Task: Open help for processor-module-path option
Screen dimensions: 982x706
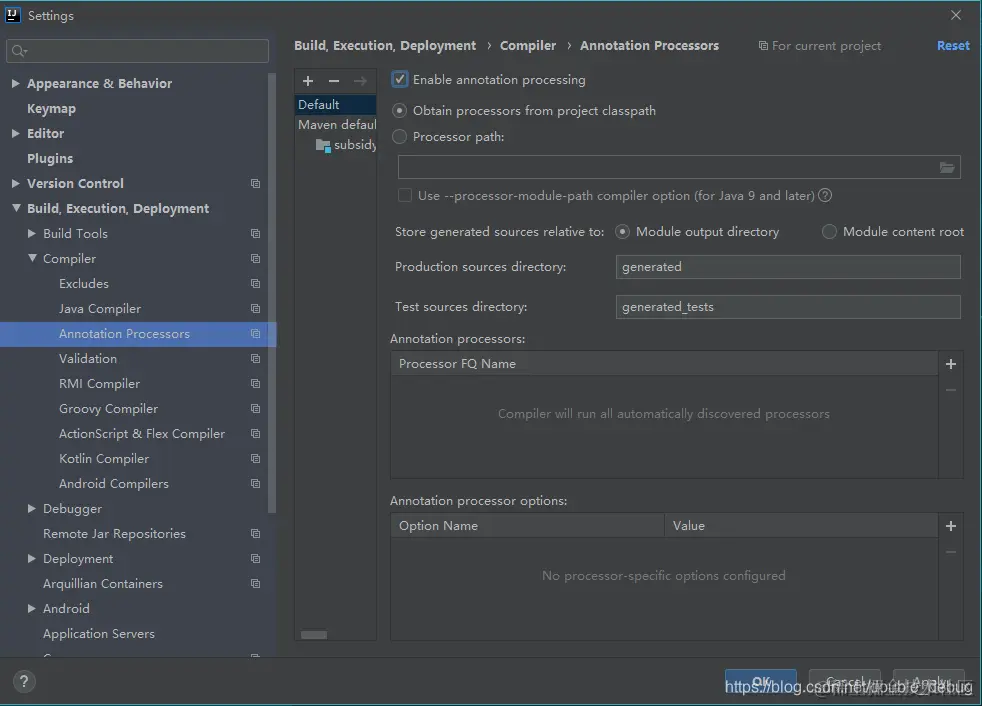Action: (825, 195)
